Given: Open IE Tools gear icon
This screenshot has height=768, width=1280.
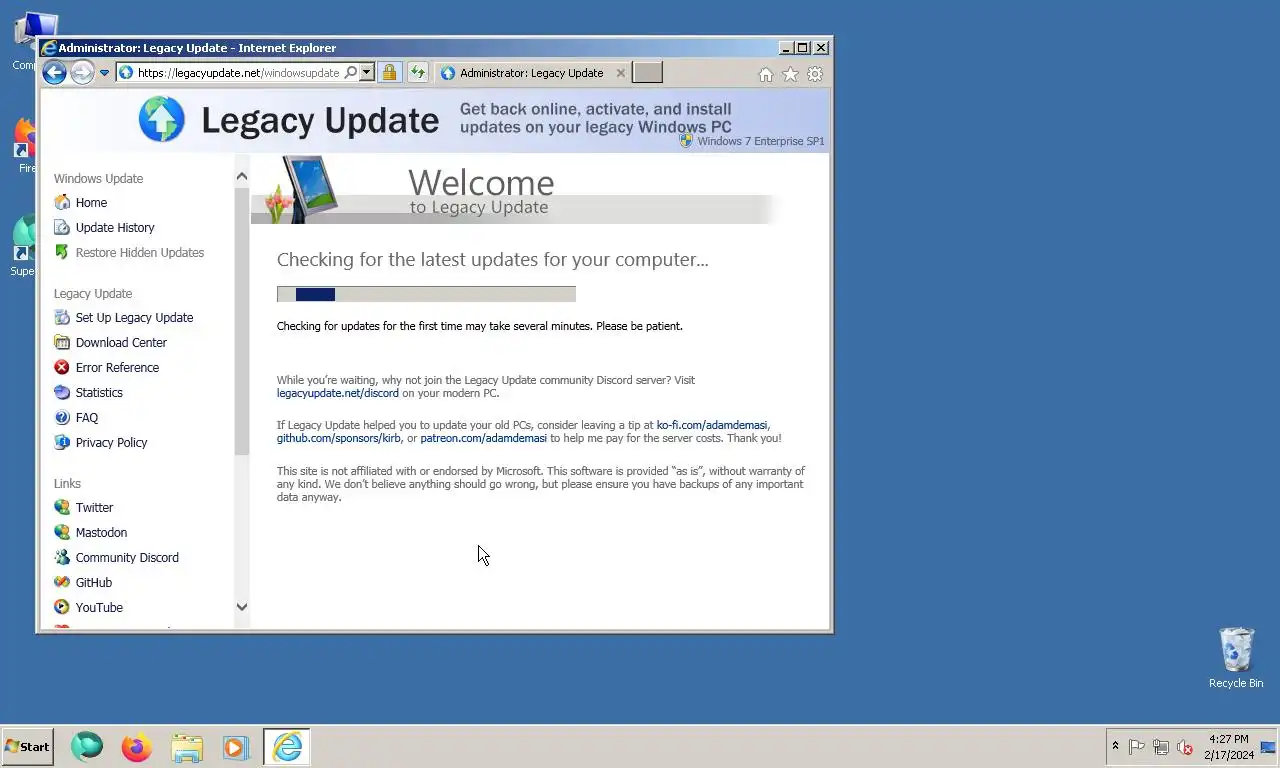Looking at the screenshot, I should tap(815, 74).
